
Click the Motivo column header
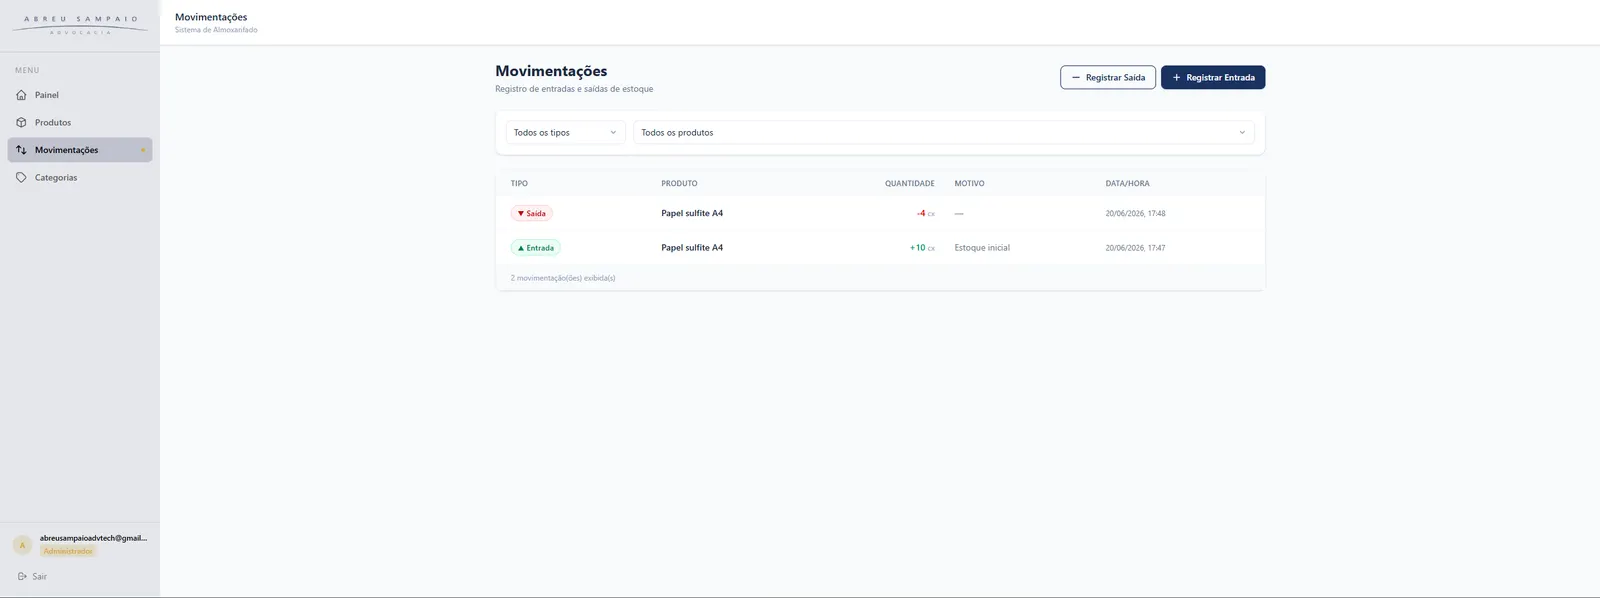969,184
